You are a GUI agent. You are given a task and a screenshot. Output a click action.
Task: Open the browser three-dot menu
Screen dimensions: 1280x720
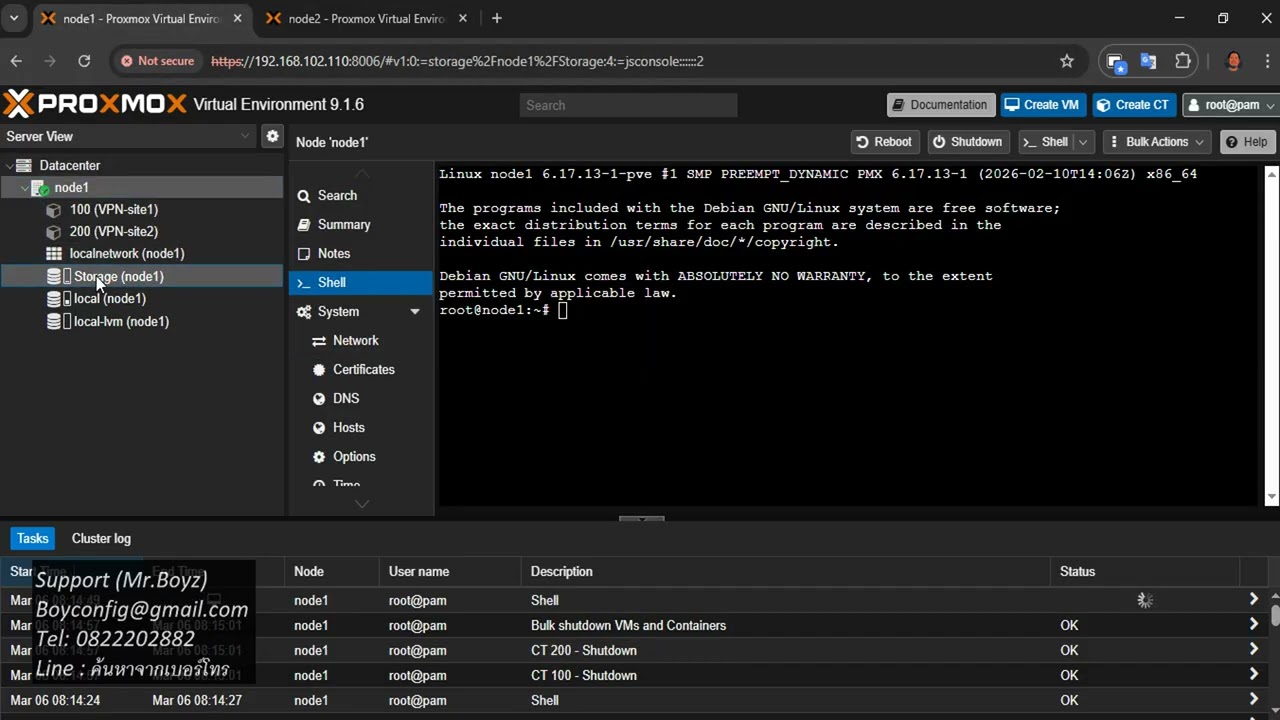tap(1266, 61)
